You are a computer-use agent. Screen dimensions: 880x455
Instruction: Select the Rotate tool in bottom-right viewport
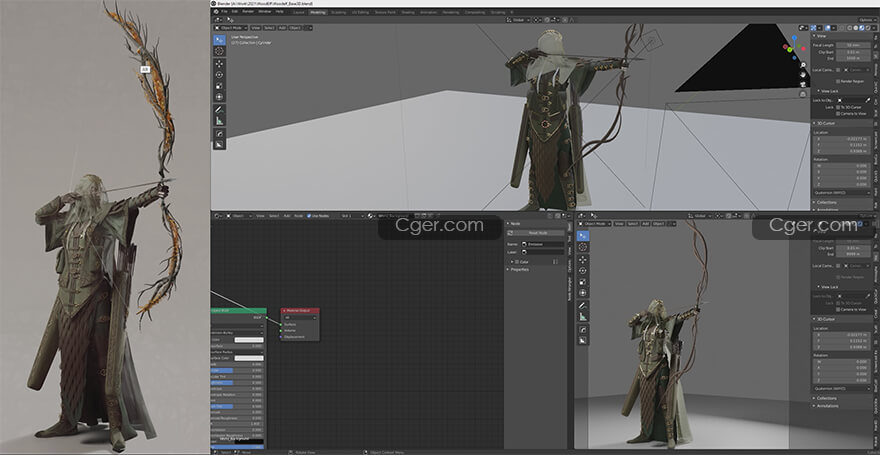(x=583, y=270)
